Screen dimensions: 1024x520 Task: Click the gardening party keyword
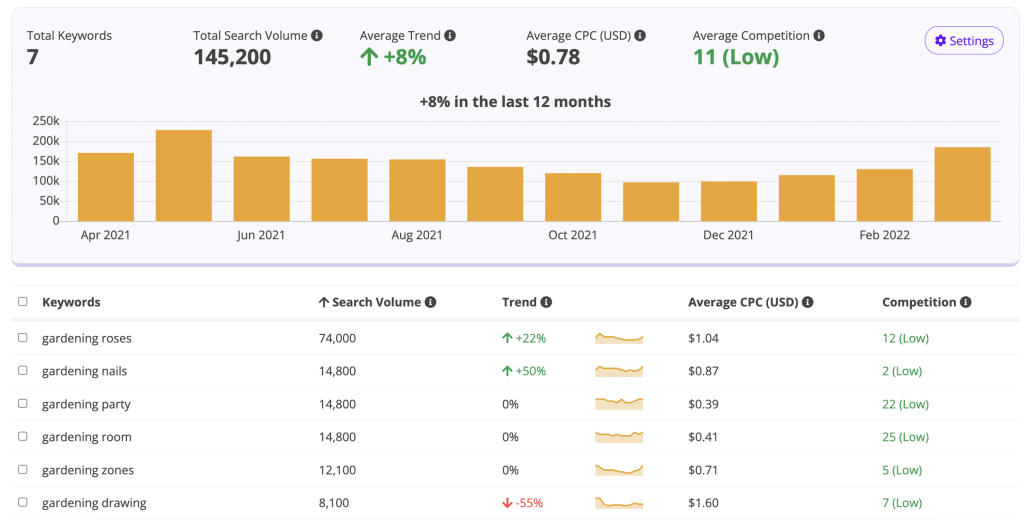pos(86,404)
